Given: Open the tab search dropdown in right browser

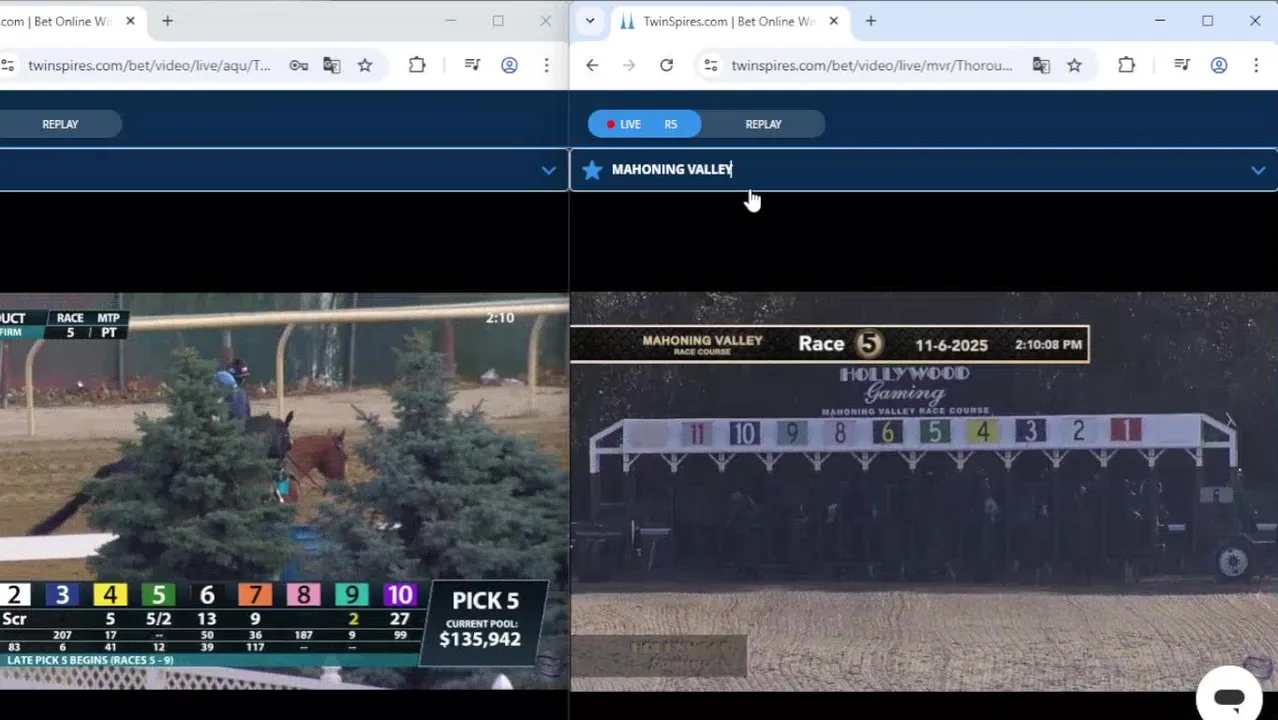Looking at the screenshot, I should point(590,21).
